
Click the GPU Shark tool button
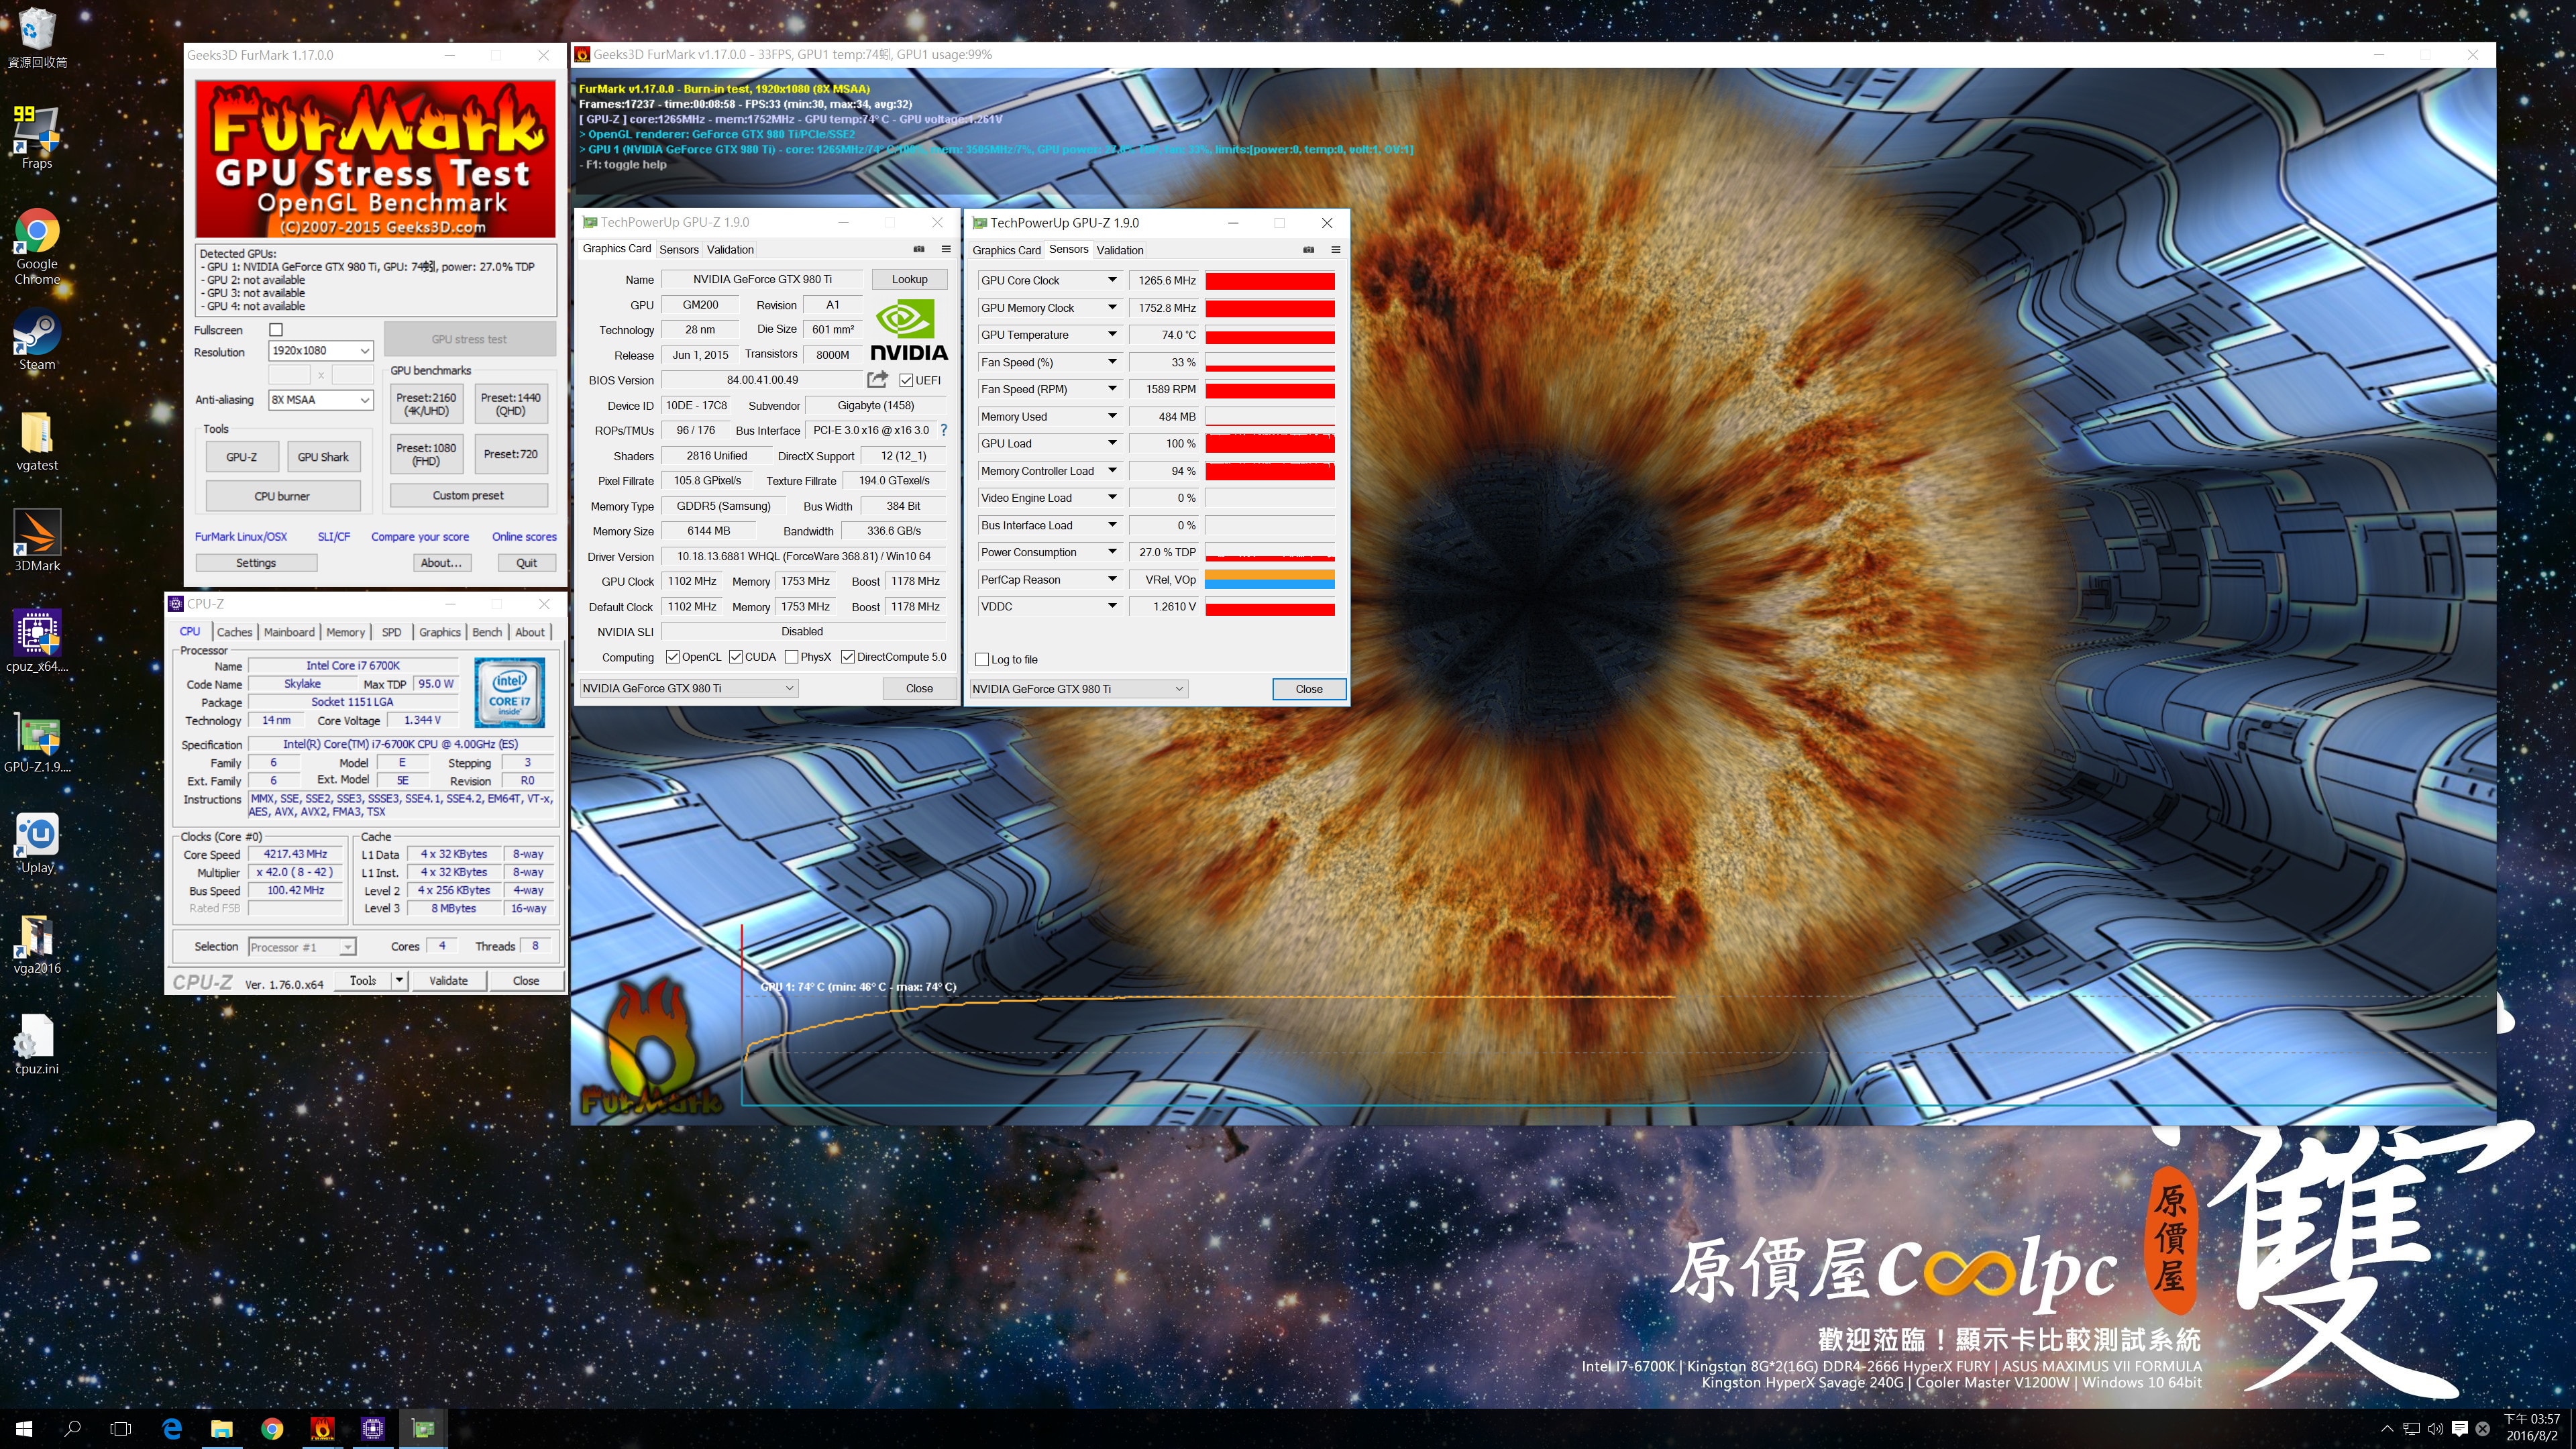pos(323,457)
